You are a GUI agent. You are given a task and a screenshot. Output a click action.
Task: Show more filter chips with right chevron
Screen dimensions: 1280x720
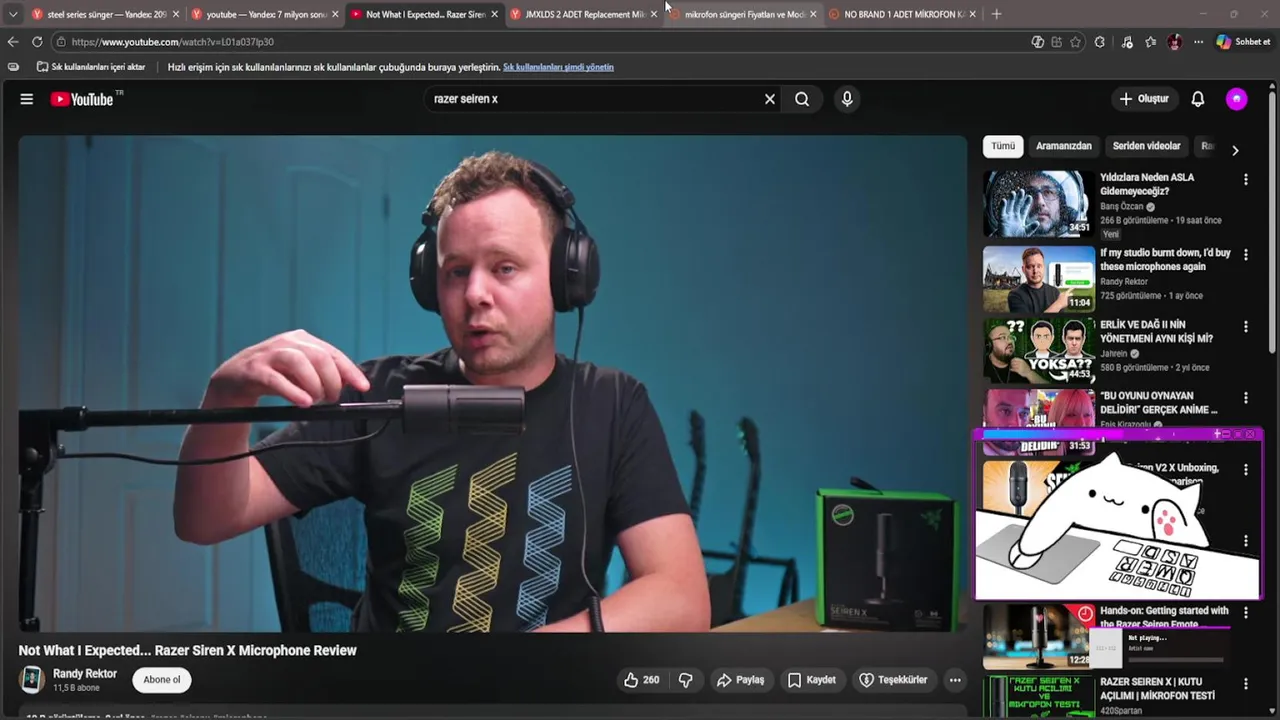[x=1235, y=150]
